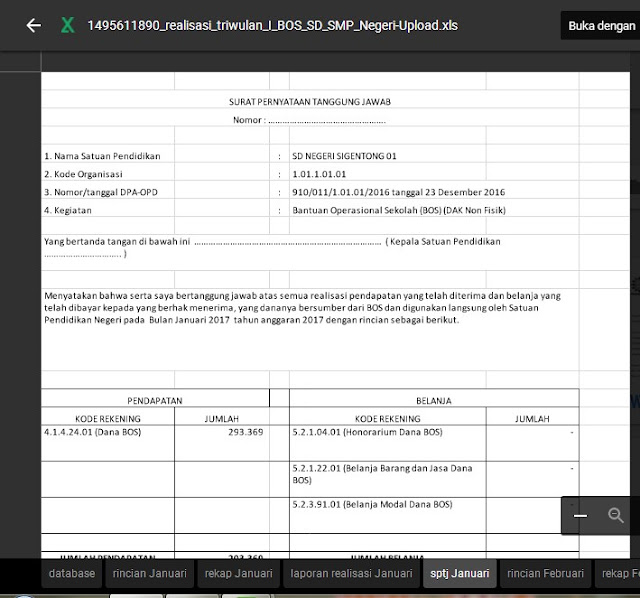The height and width of the screenshot is (598, 640).
Task: Click the 4.1.4.24.01 (Dana BOS) cell
Action: click(108, 443)
